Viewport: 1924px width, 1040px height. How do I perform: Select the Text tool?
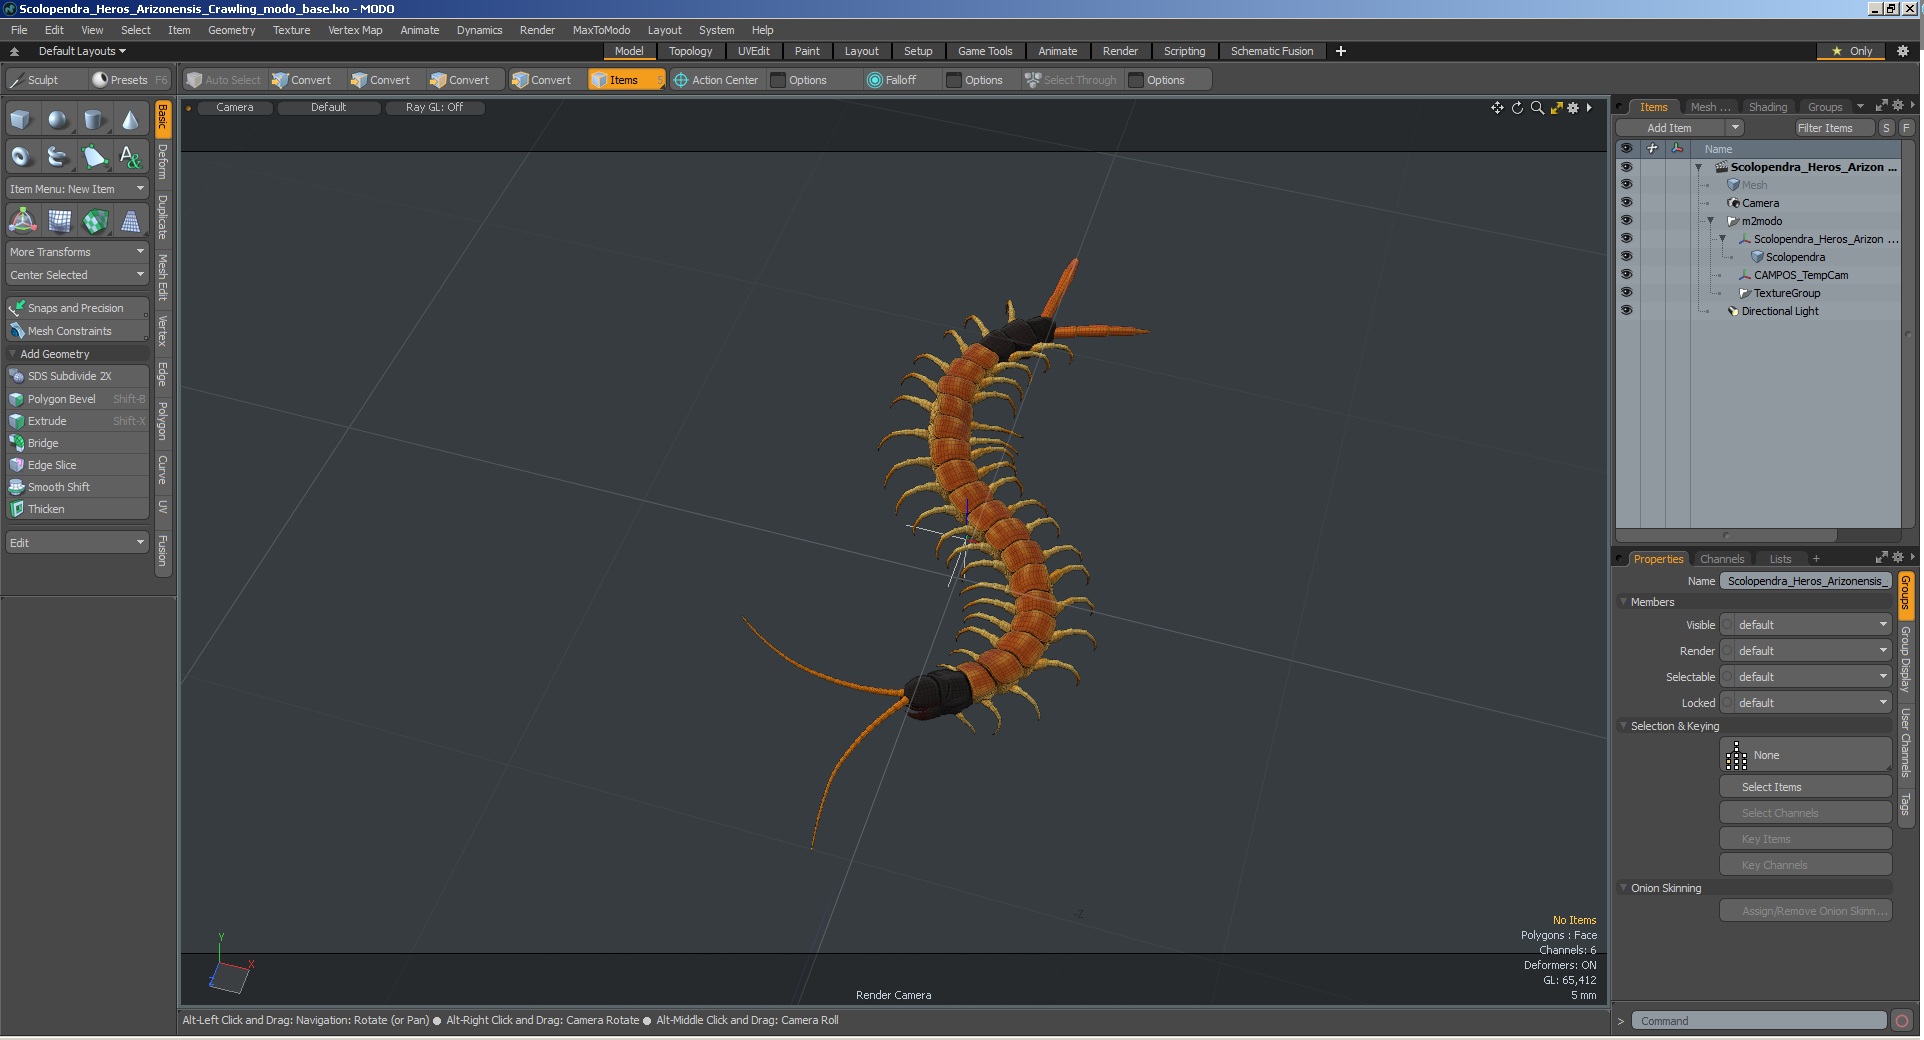(x=130, y=157)
